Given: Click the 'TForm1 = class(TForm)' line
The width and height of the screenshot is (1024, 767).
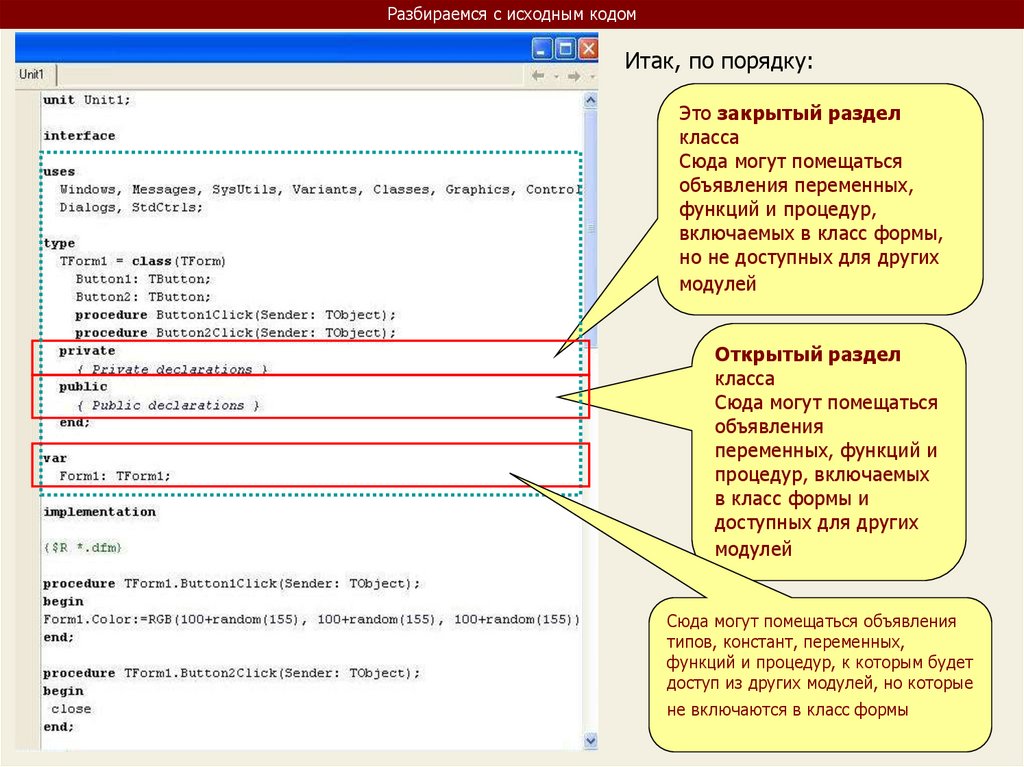Looking at the screenshot, I should click(x=142, y=261).
